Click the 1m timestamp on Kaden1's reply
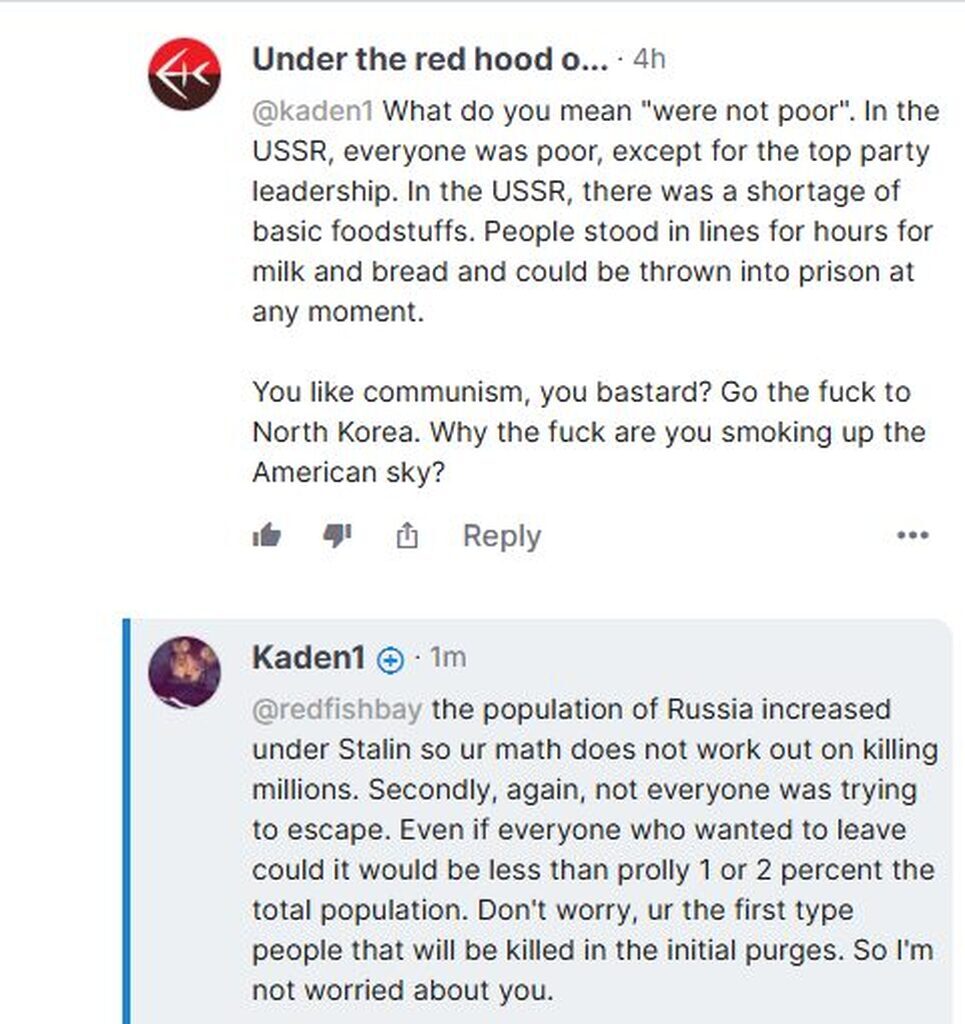 click(448, 657)
